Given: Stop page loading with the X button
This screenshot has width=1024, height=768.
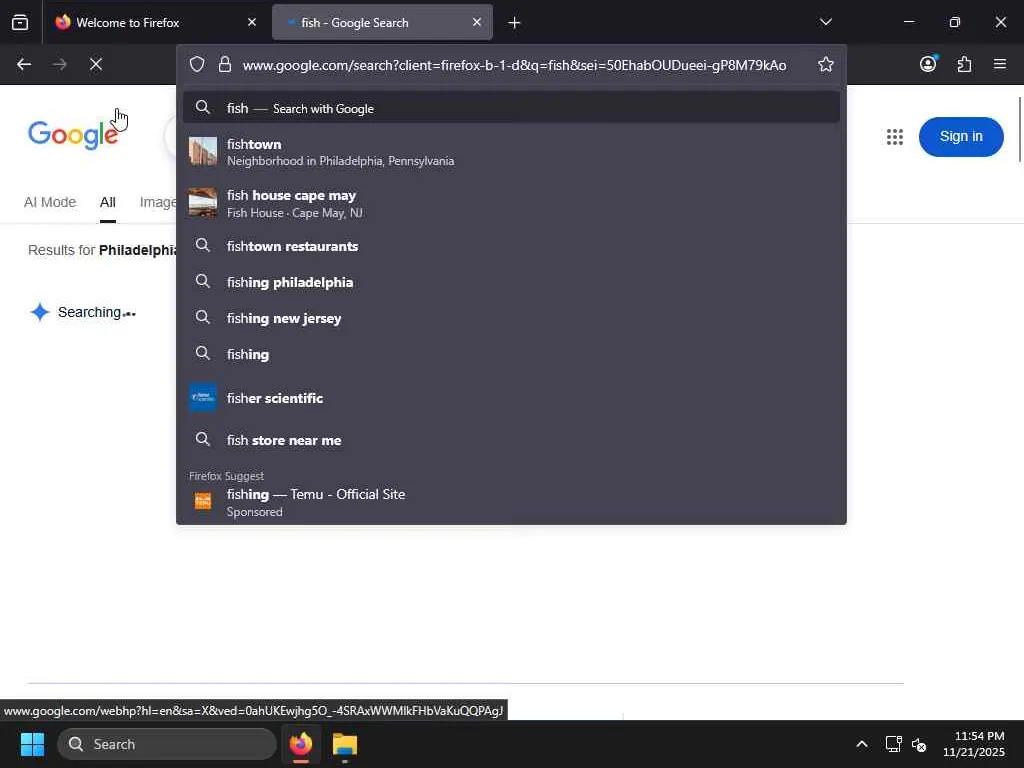Looking at the screenshot, I should pyautogui.click(x=96, y=64).
